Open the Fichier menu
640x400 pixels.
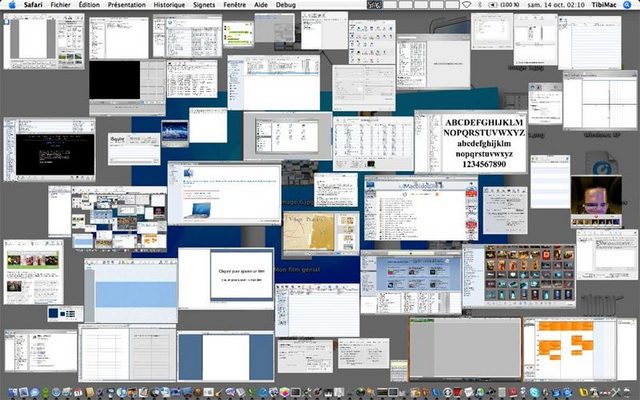click(x=60, y=5)
